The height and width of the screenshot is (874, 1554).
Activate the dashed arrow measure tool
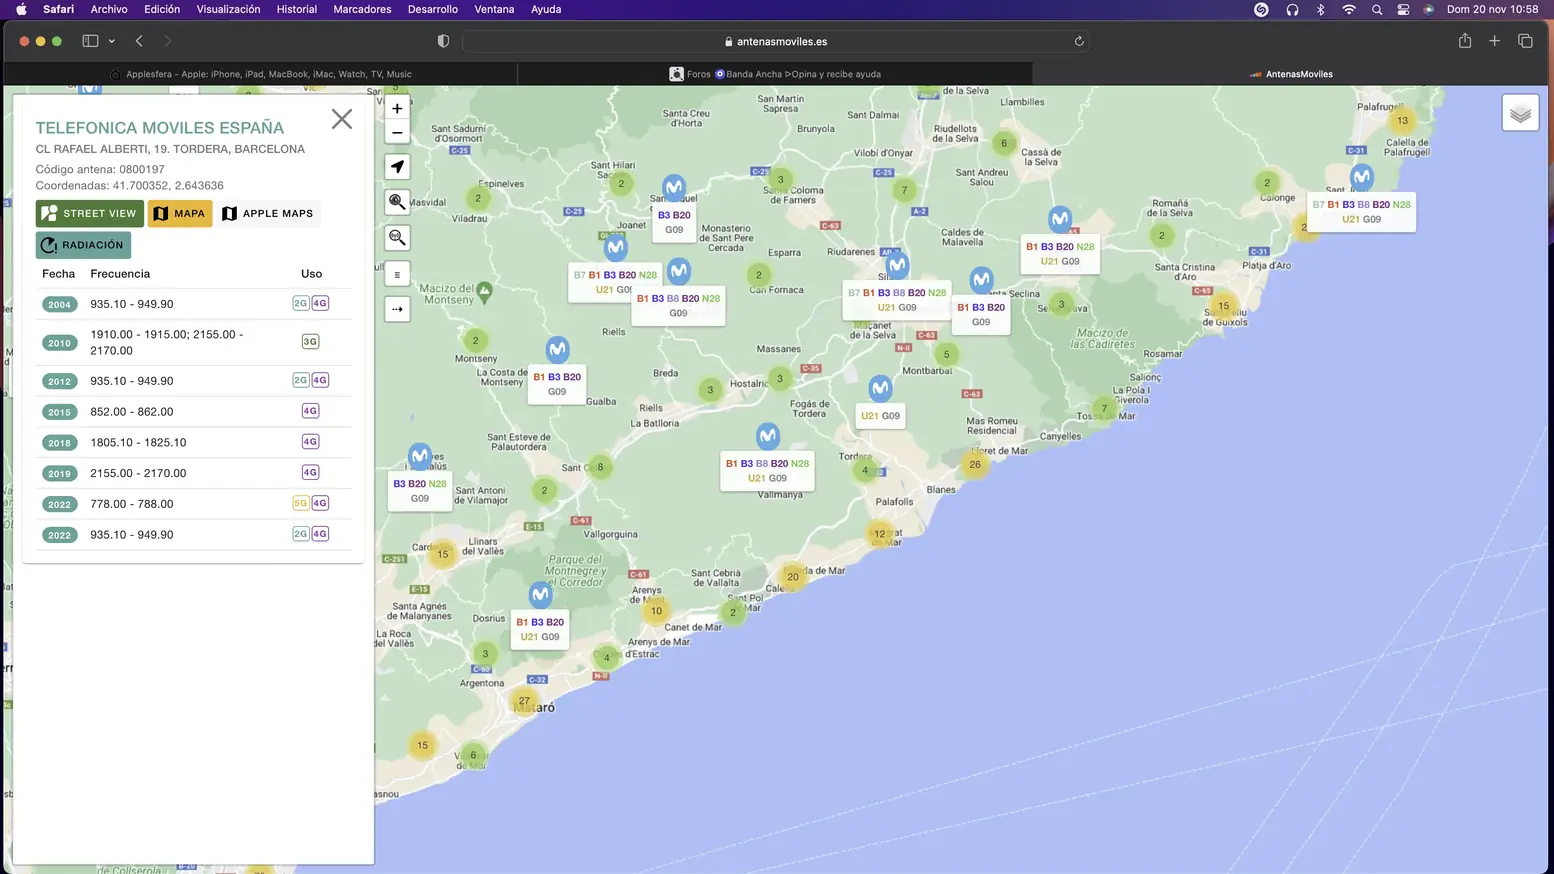(x=397, y=309)
